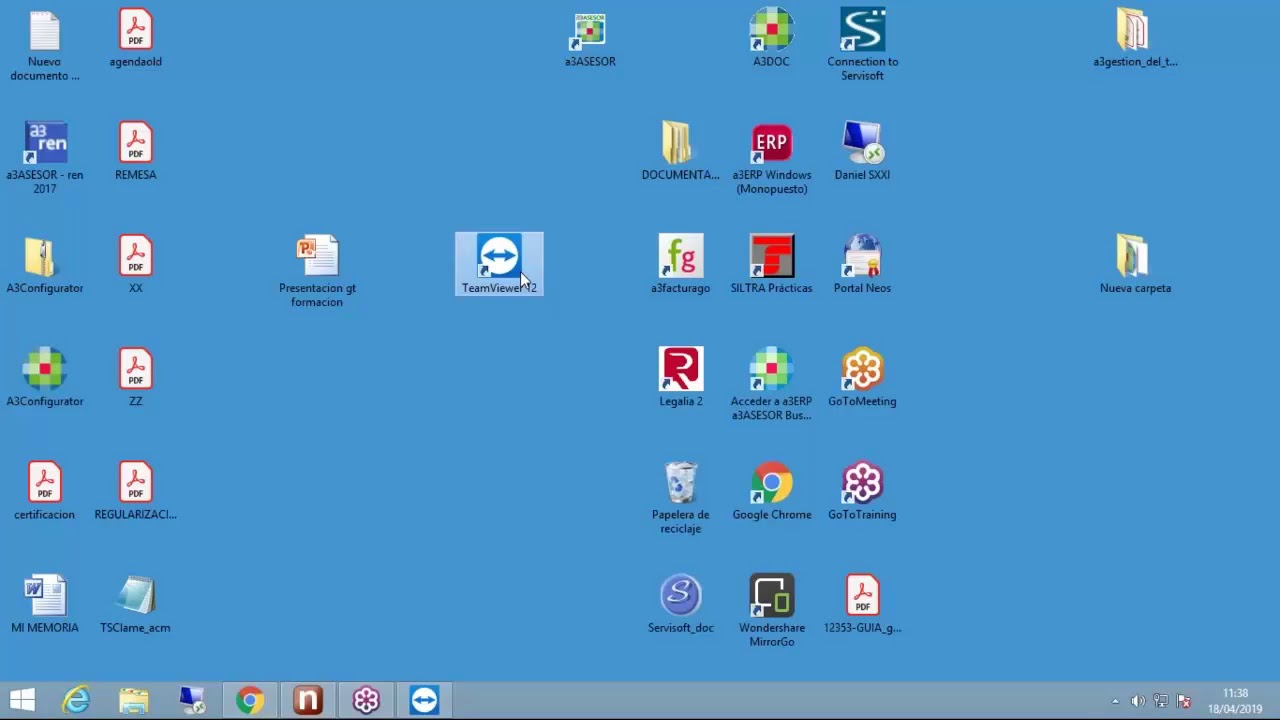Select the GoToMeeting desktop icon
The height and width of the screenshot is (720, 1280).
(862, 378)
